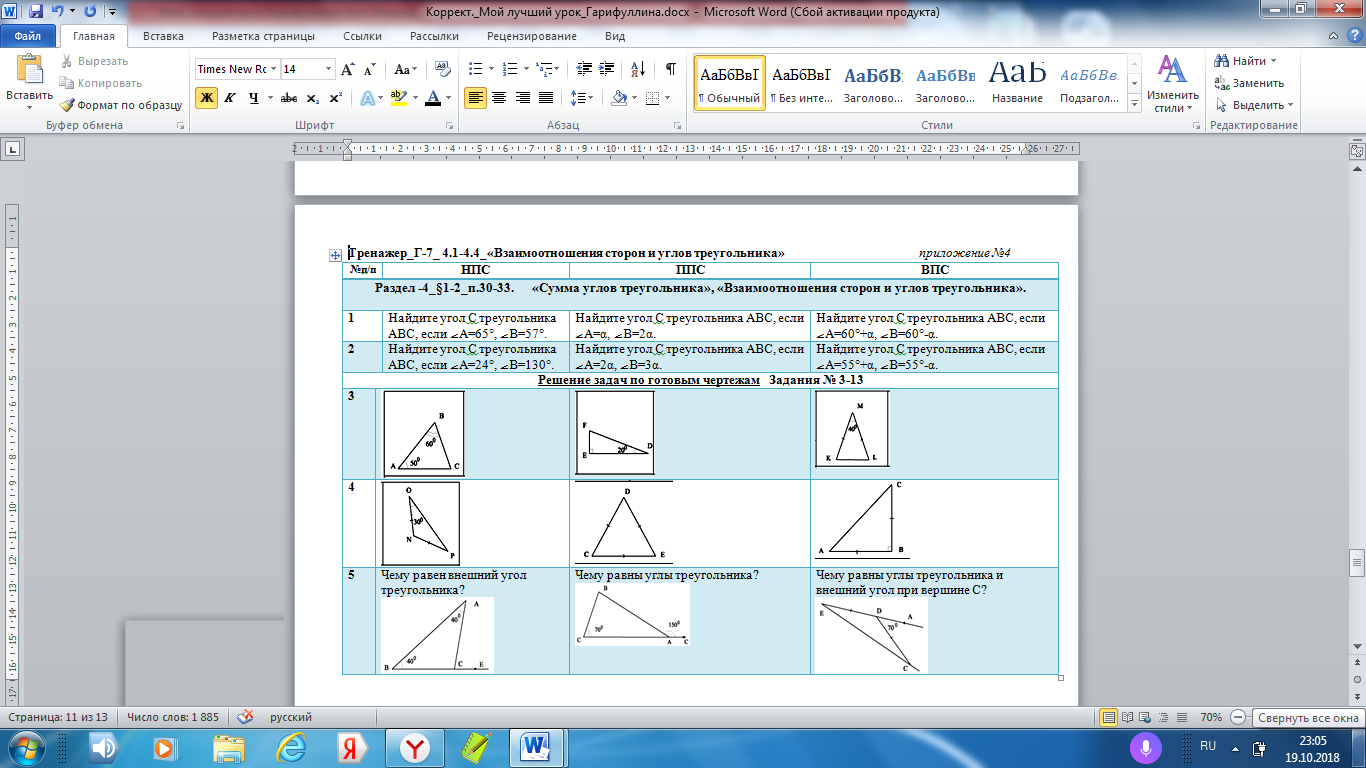This screenshot has height=768, width=1366.
Task: Toggle paragraph marks (¶) display
Action: [x=670, y=69]
